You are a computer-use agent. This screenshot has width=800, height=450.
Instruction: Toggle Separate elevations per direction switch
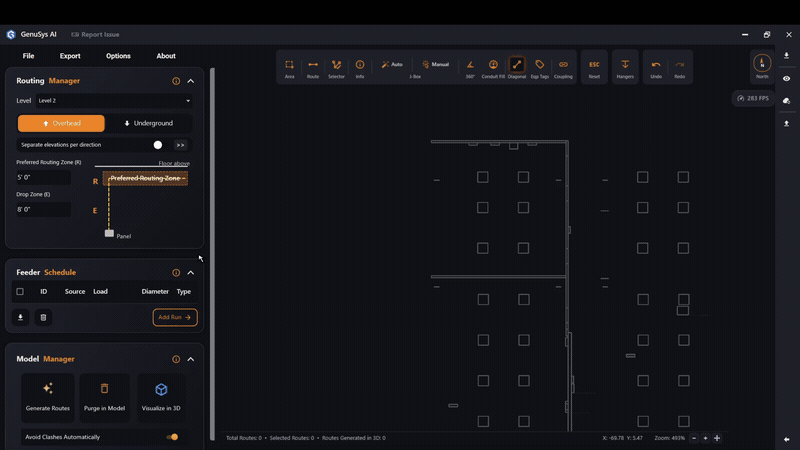(x=161, y=145)
